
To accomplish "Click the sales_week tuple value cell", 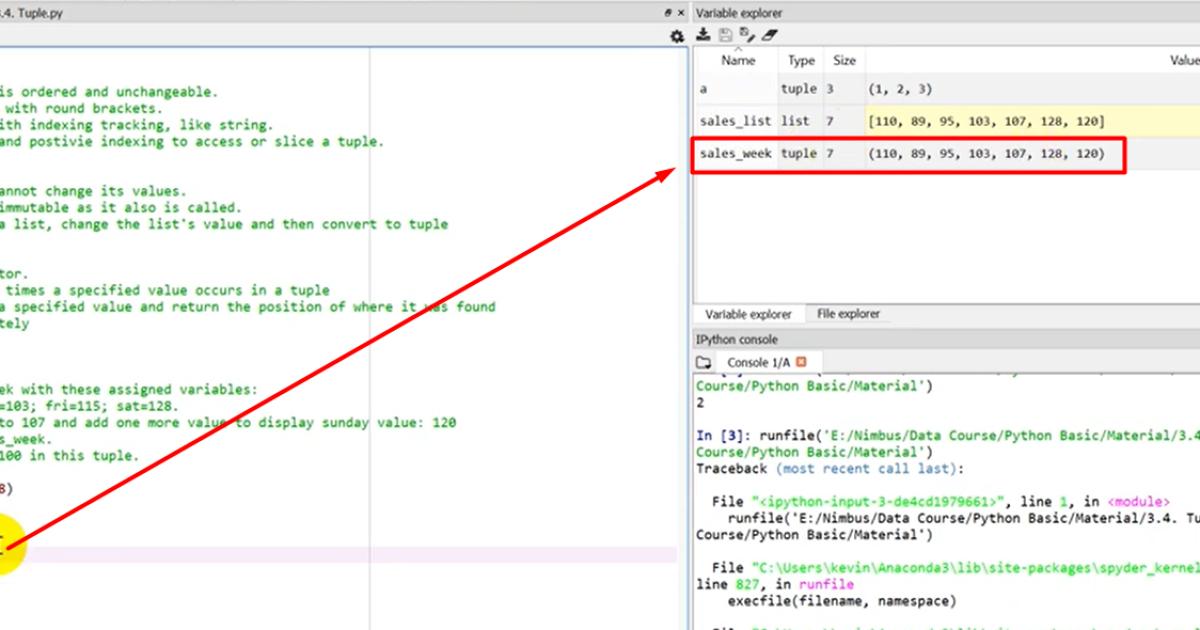I will (x=985, y=154).
